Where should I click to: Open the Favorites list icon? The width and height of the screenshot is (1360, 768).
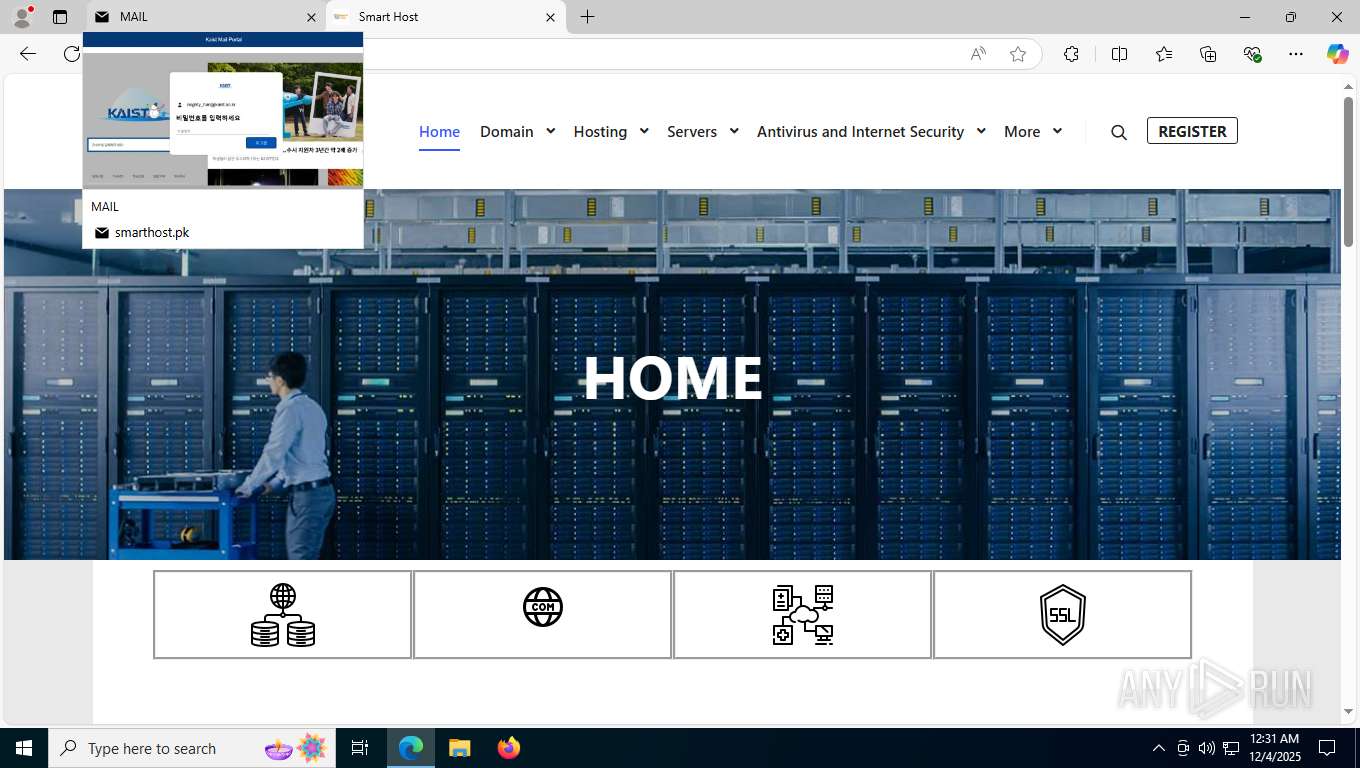click(1164, 54)
